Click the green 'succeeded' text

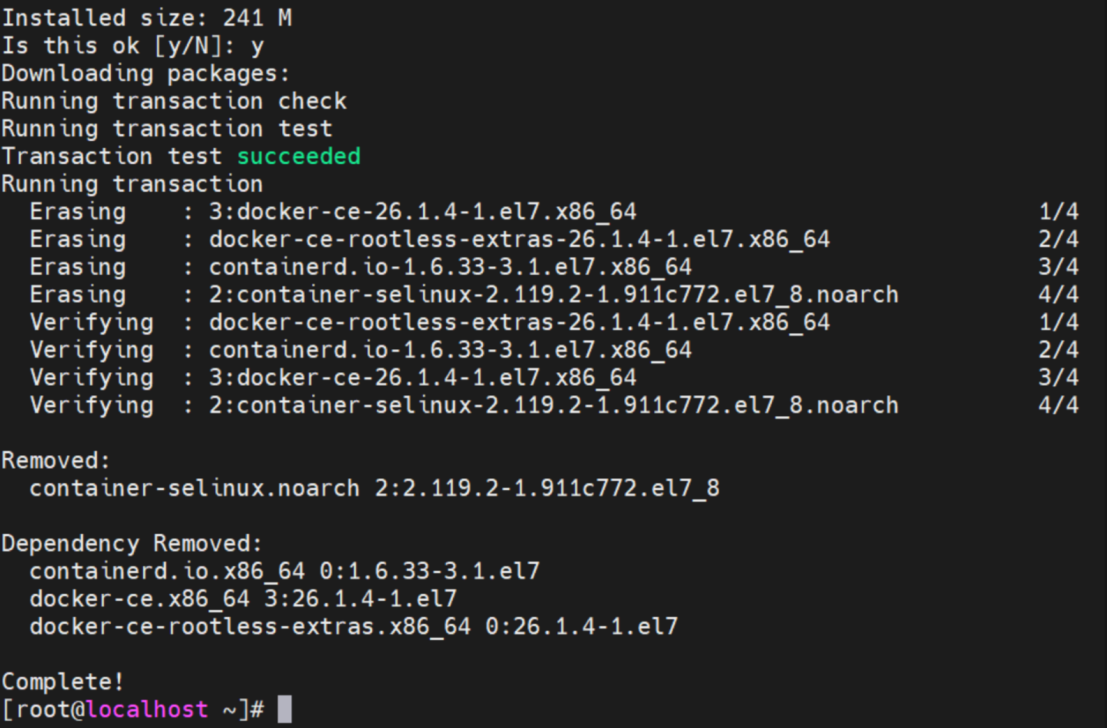(x=299, y=155)
